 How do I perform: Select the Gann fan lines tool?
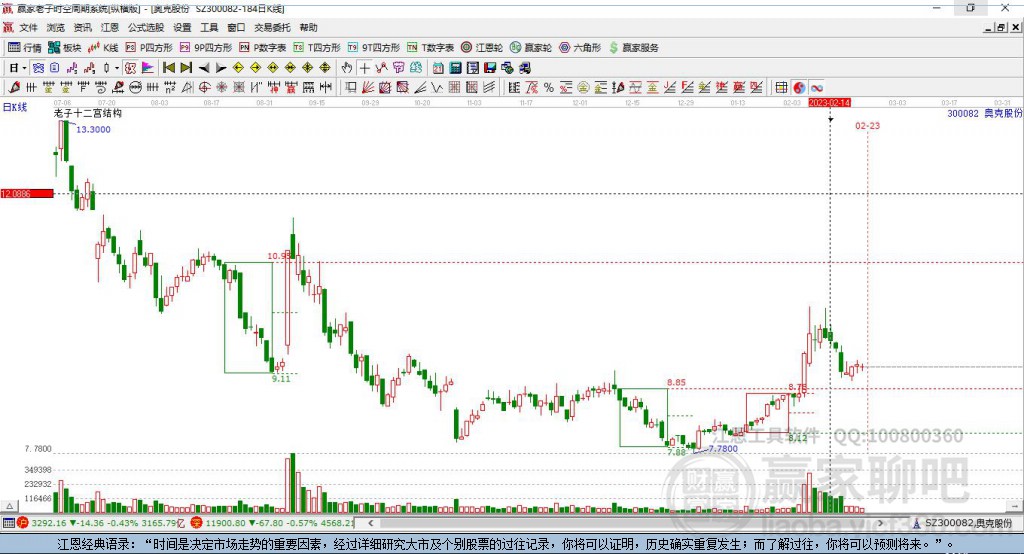pos(368,87)
